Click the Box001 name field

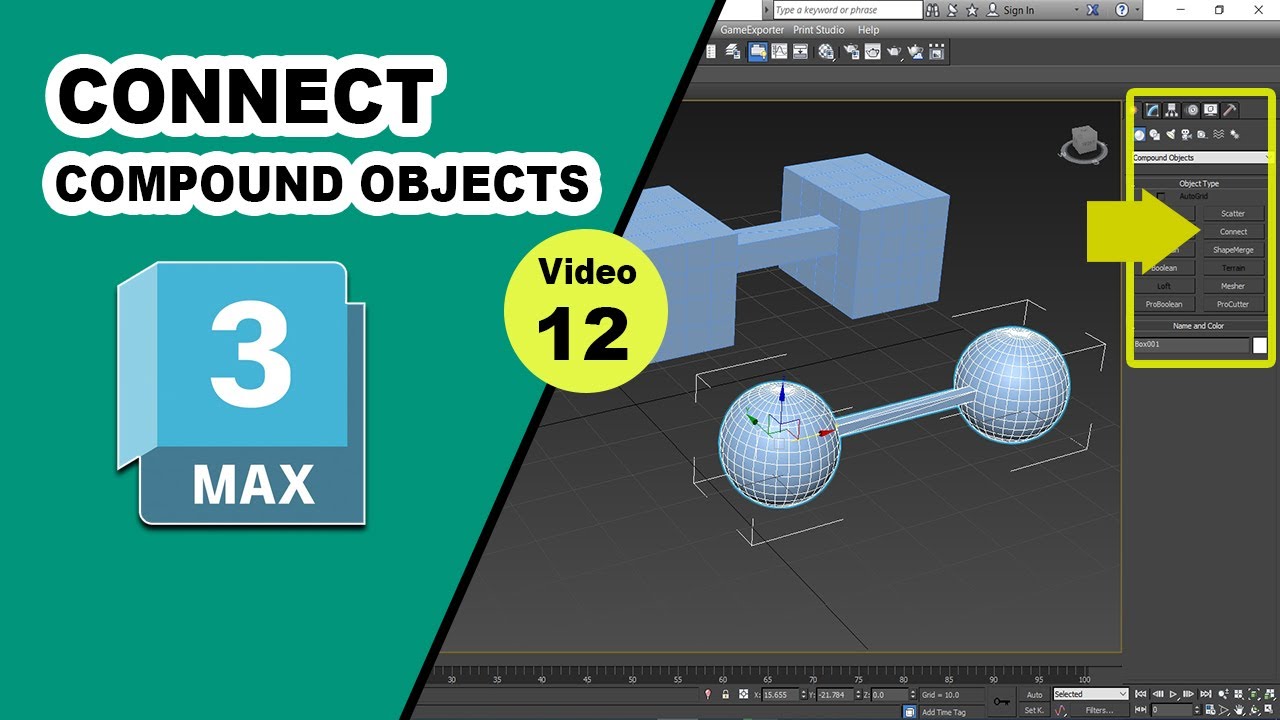1191,344
